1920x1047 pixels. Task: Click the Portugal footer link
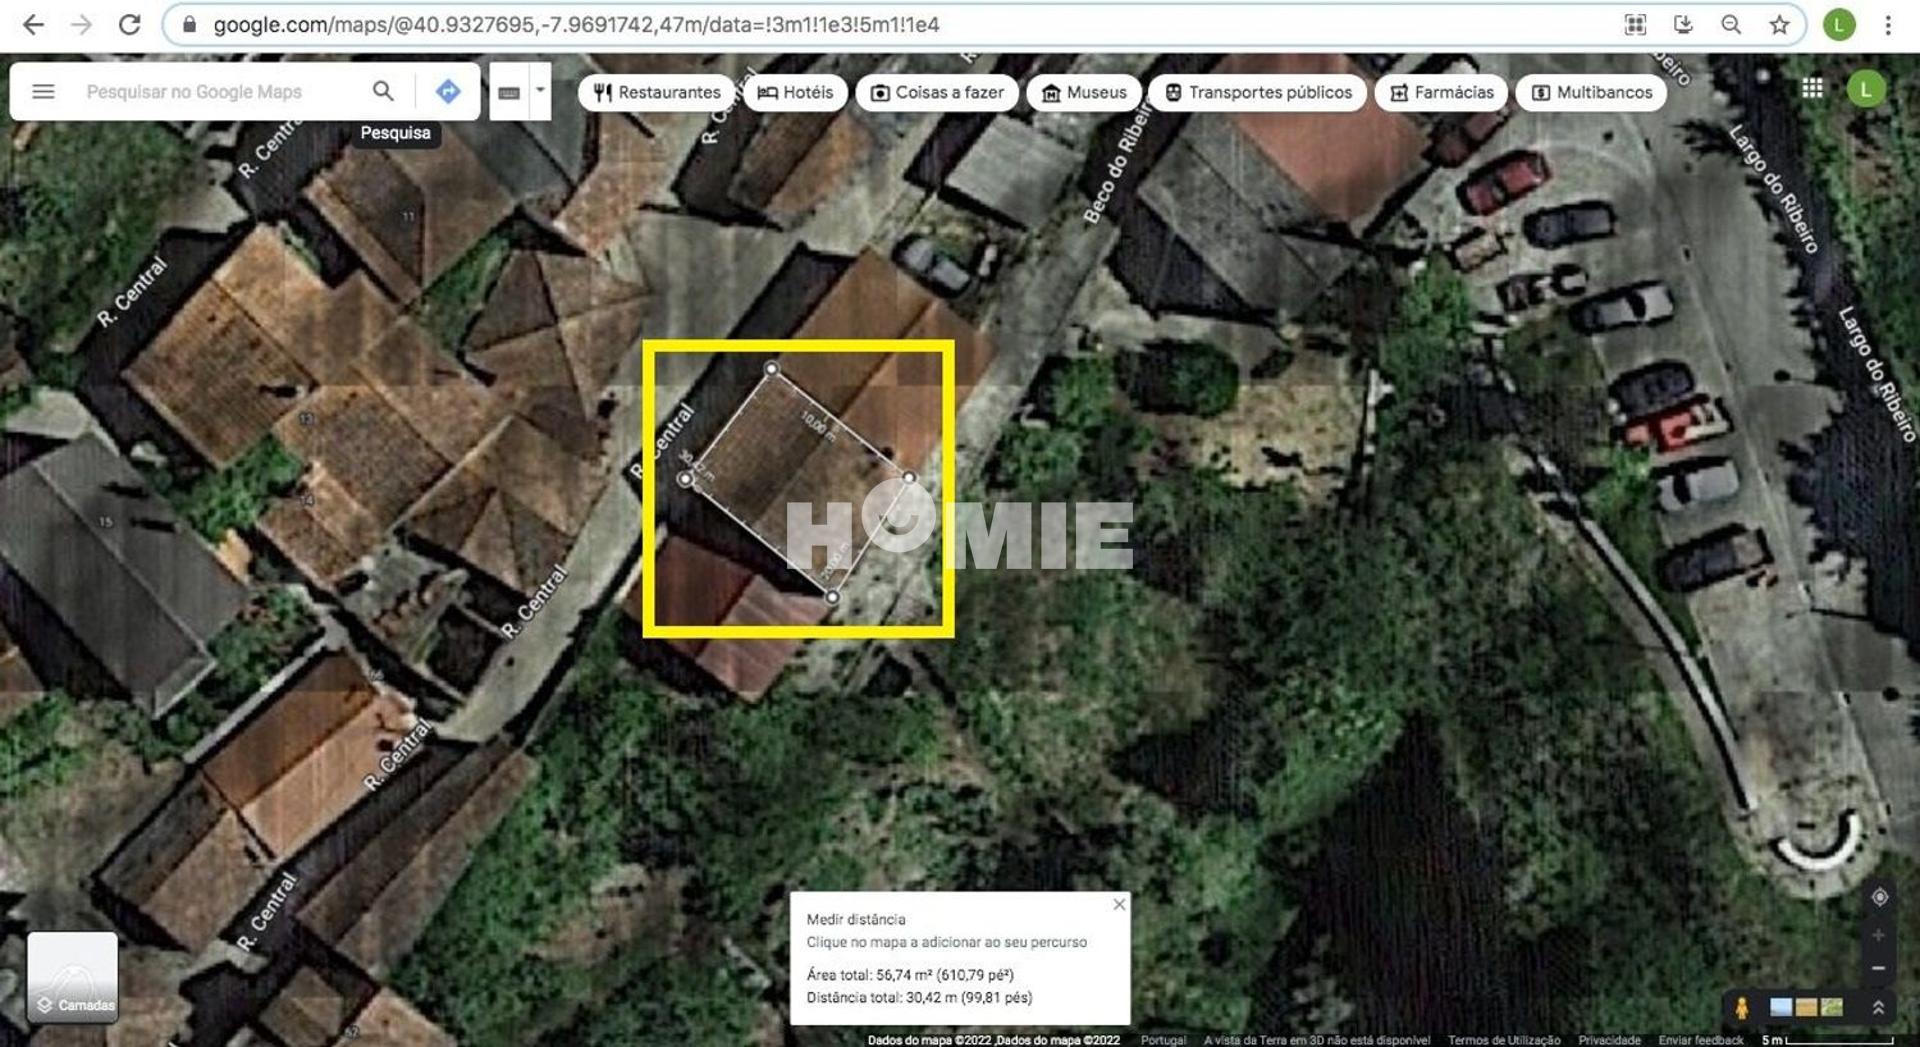1163,1040
